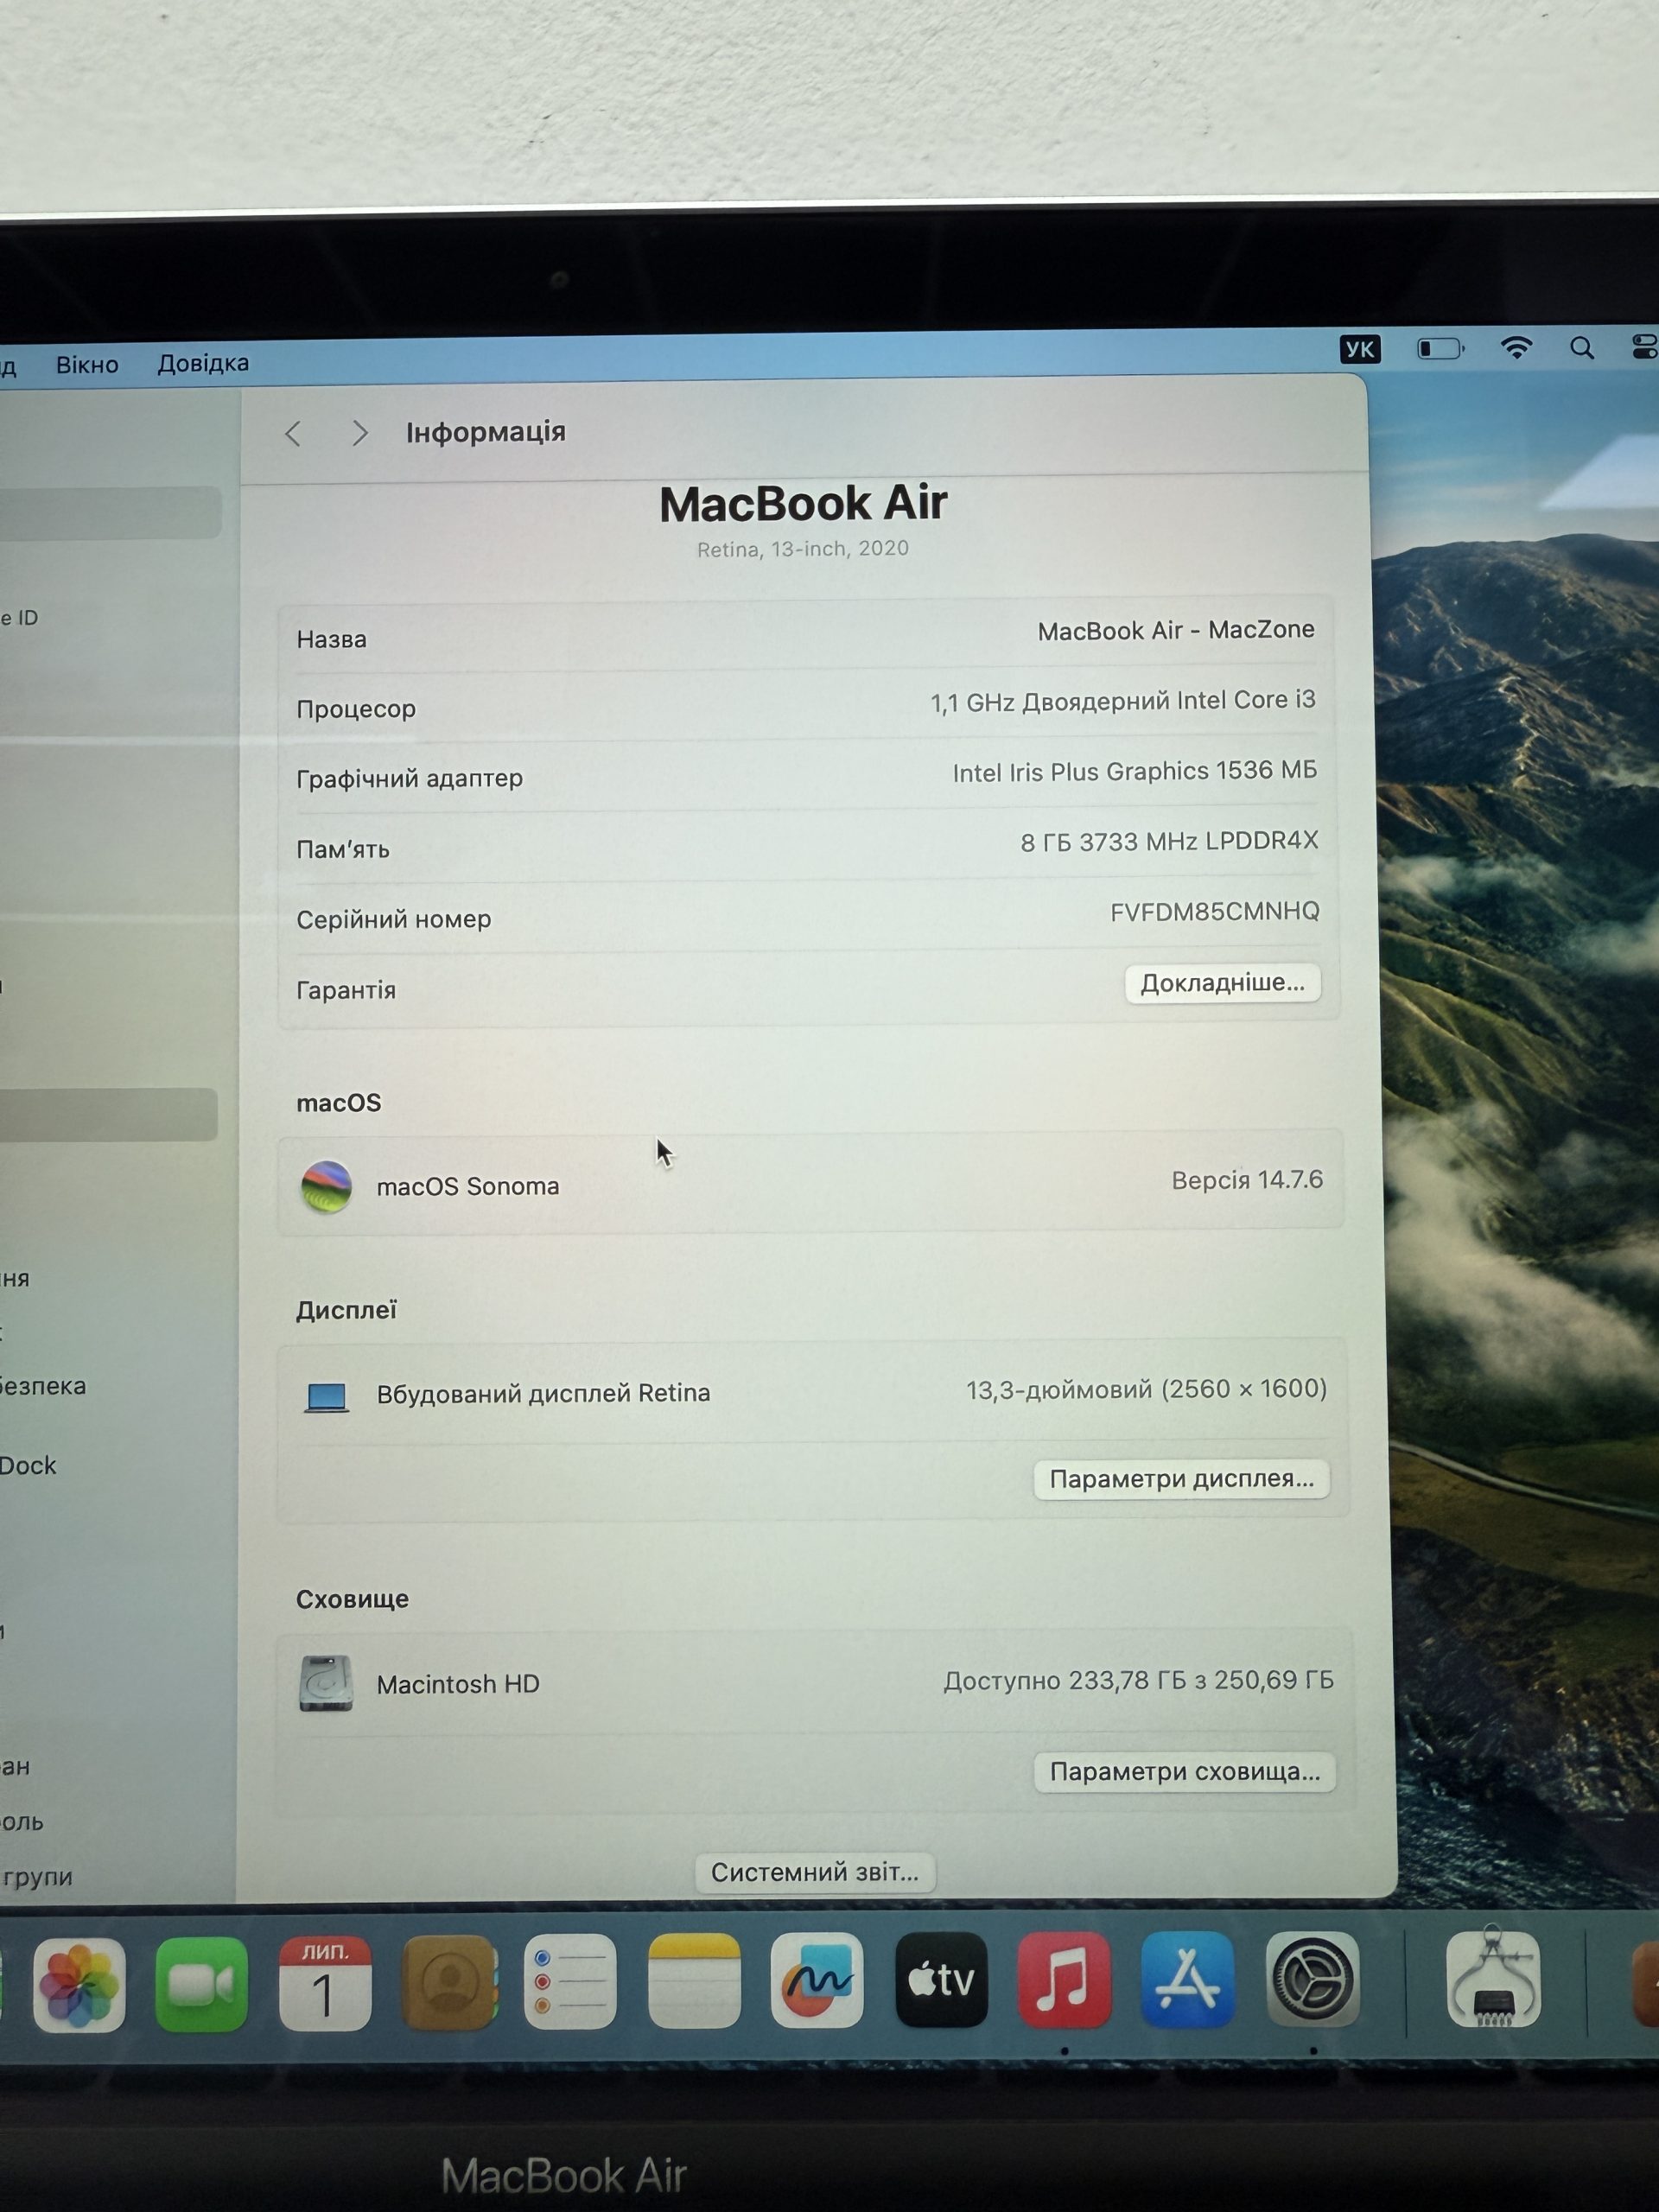Open the Довідка menu

coord(203,363)
